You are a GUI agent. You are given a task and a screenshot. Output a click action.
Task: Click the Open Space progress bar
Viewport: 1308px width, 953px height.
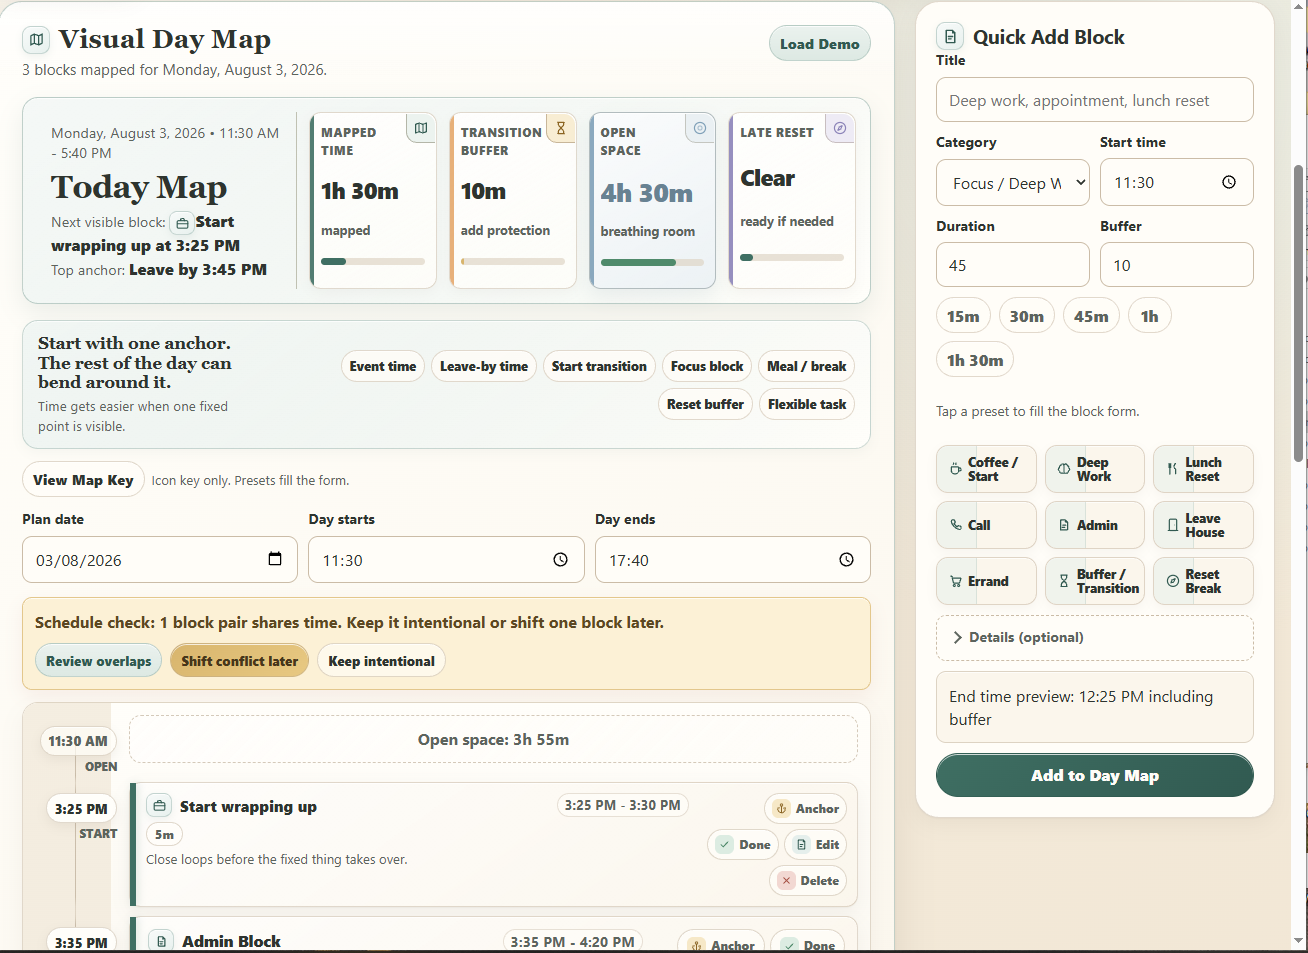[652, 262]
